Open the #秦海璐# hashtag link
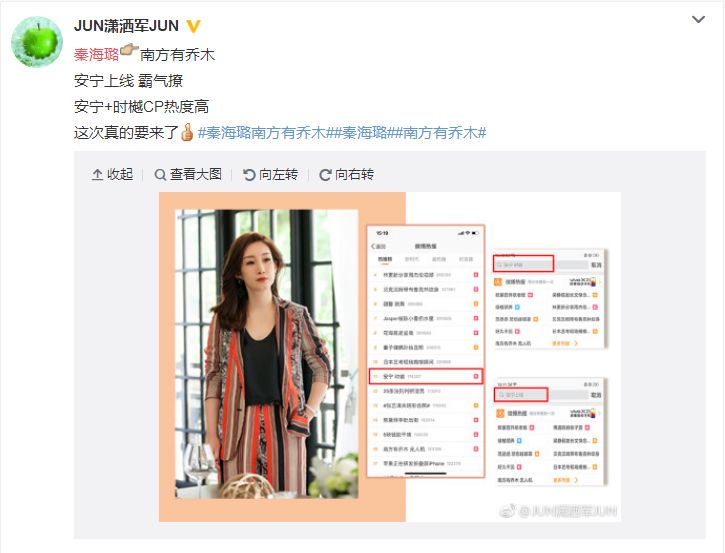 pyautogui.click(x=364, y=133)
